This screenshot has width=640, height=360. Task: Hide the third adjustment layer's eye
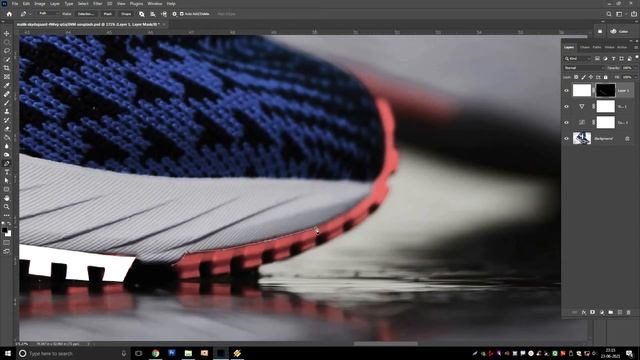[567, 122]
